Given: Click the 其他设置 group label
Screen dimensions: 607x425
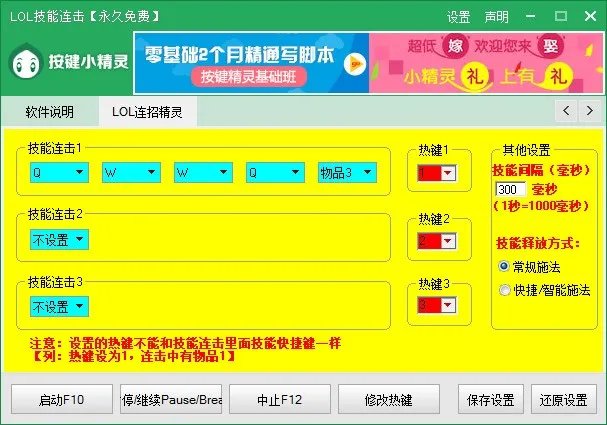Looking at the screenshot, I should (x=526, y=150).
